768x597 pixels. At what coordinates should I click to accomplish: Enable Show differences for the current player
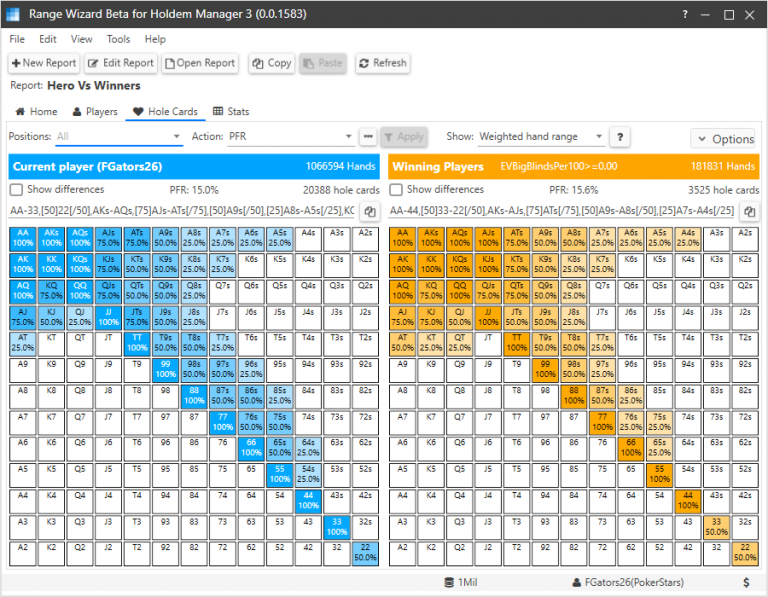pyautogui.click(x=16, y=190)
